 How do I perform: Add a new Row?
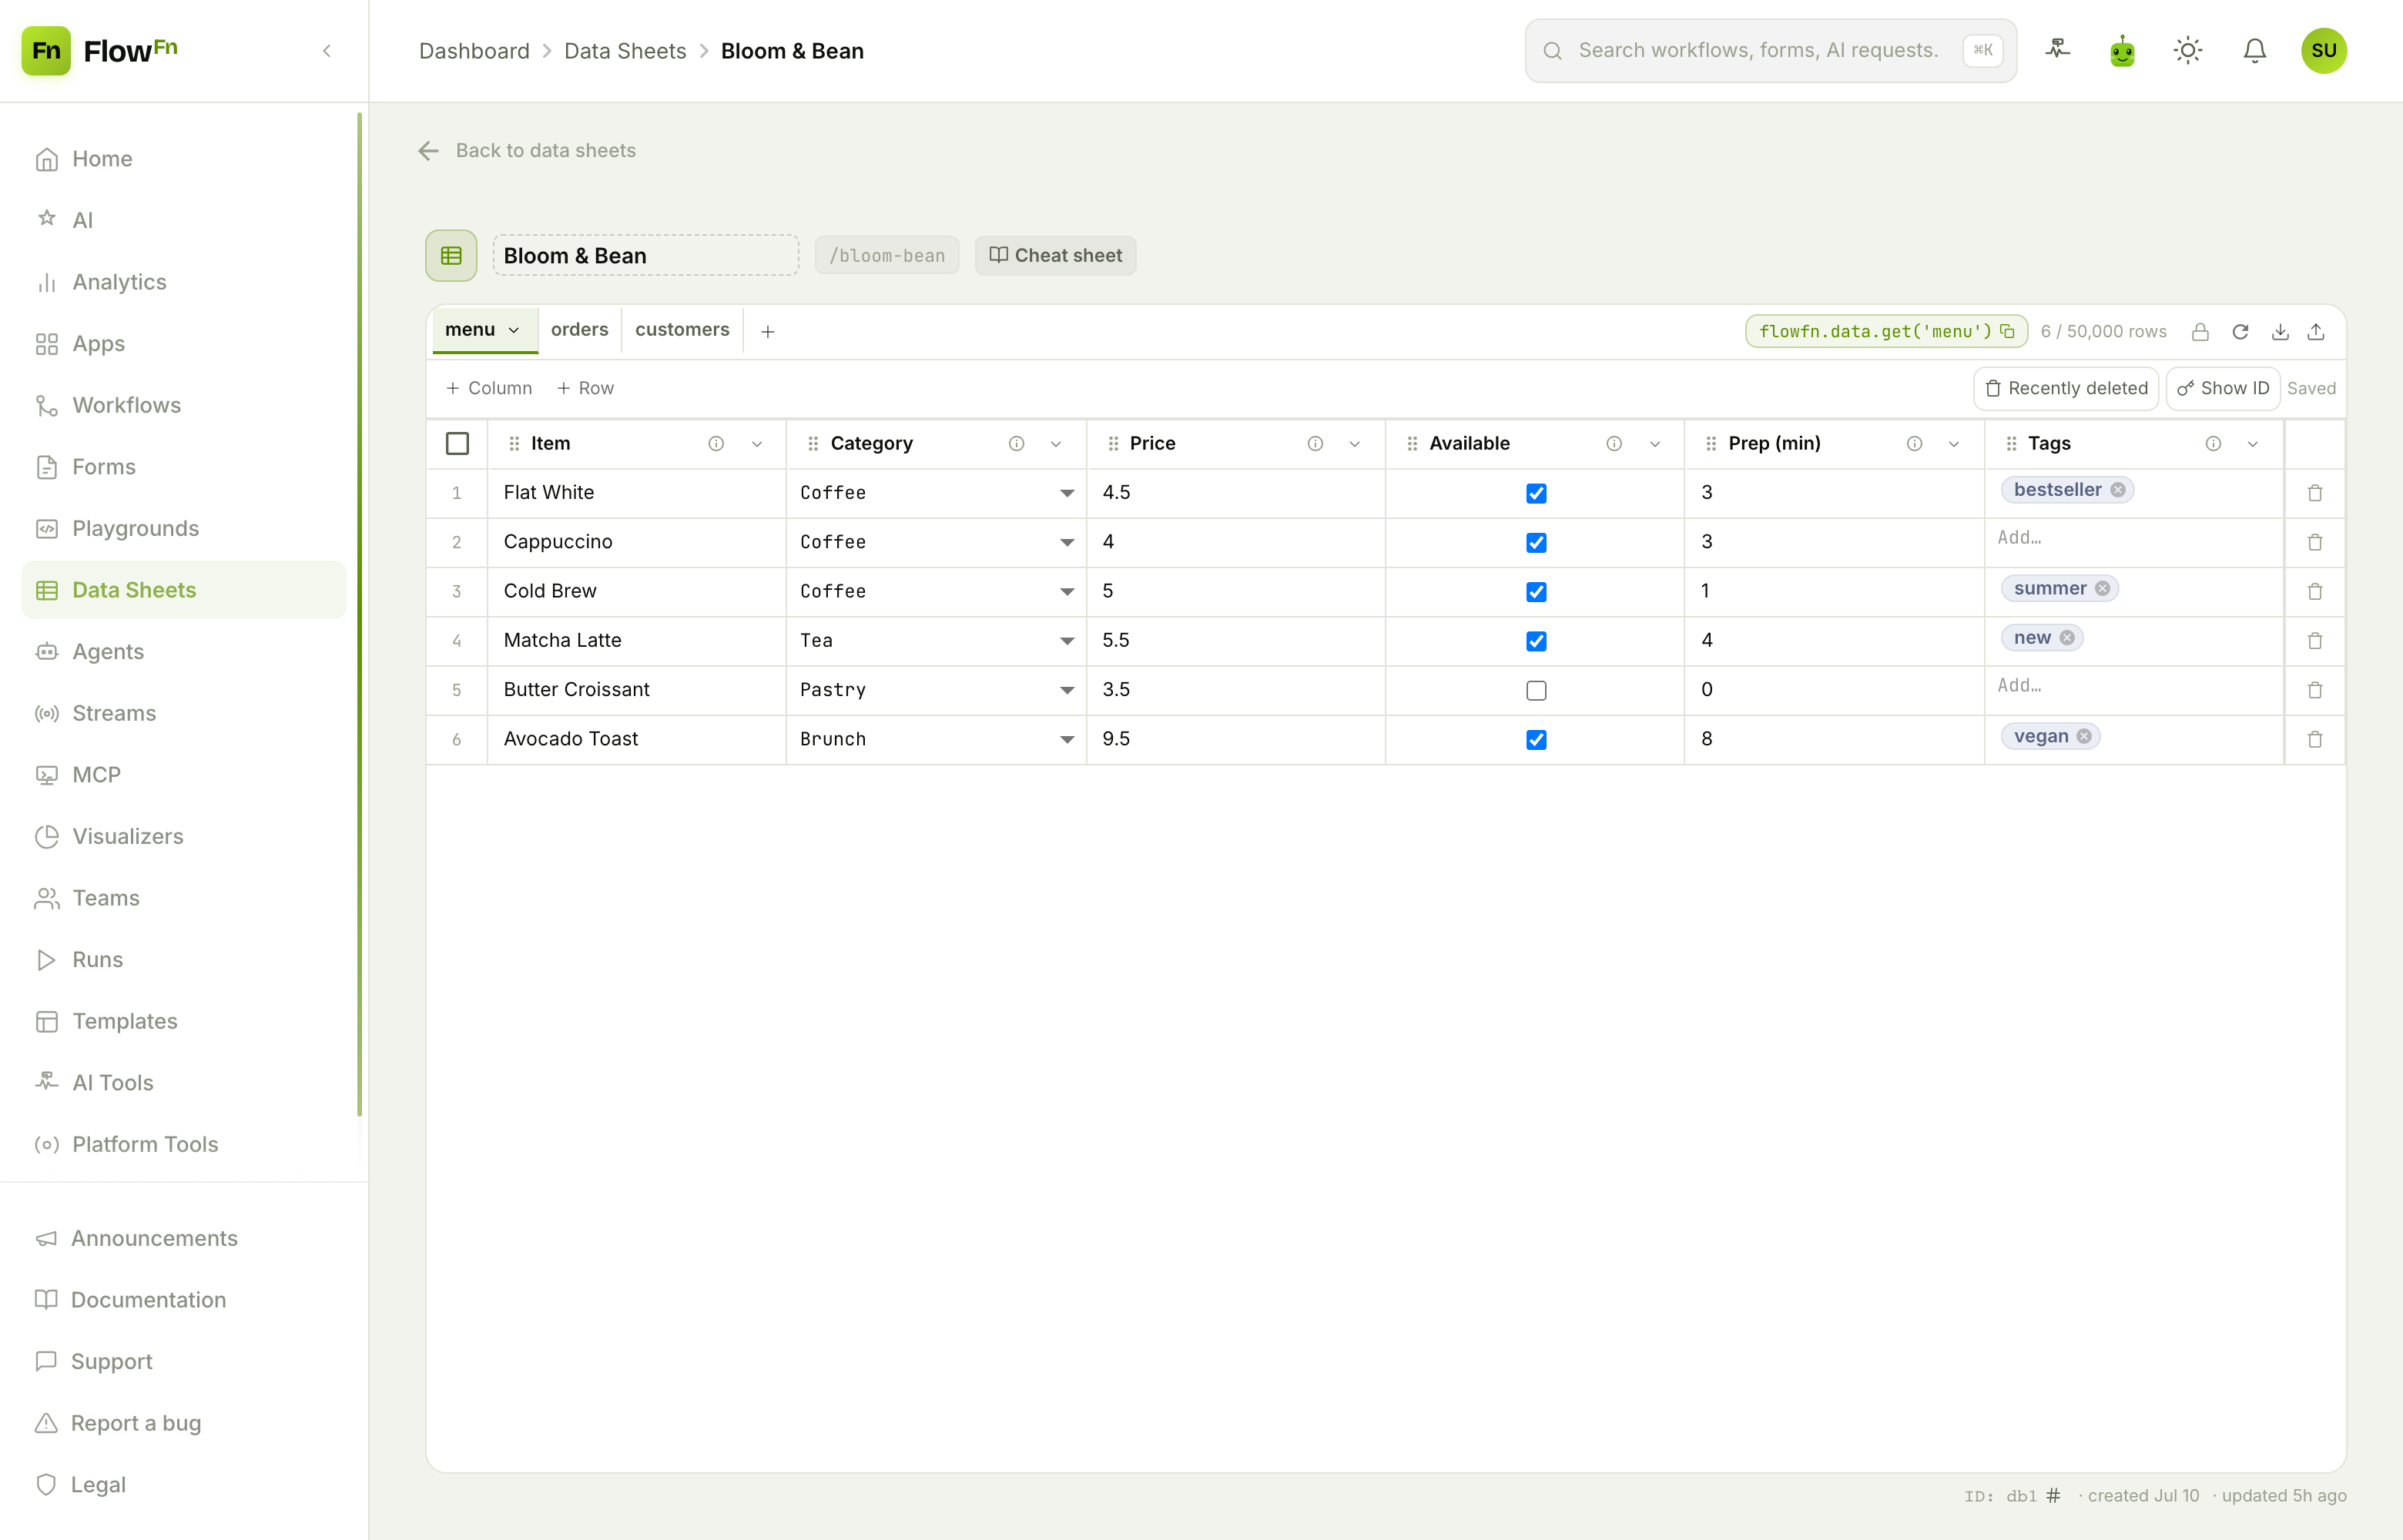click(585, 388)
